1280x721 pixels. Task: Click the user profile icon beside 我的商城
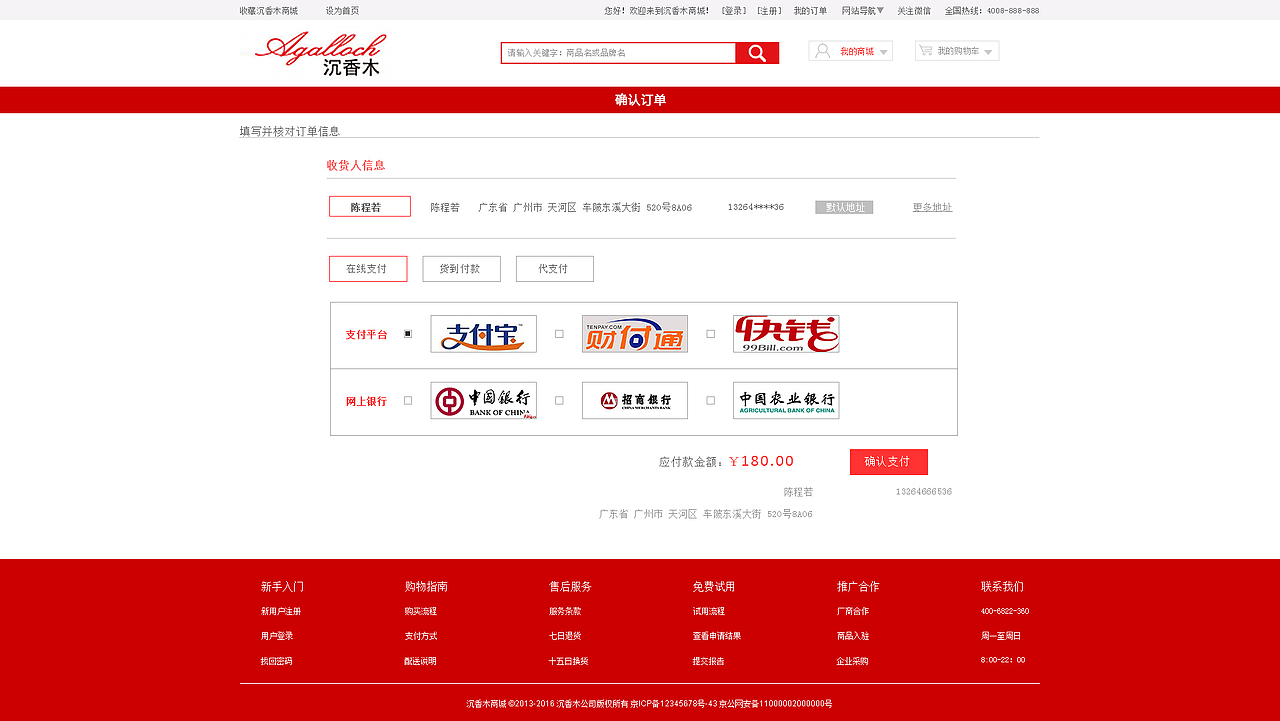[x=822, y=51]
